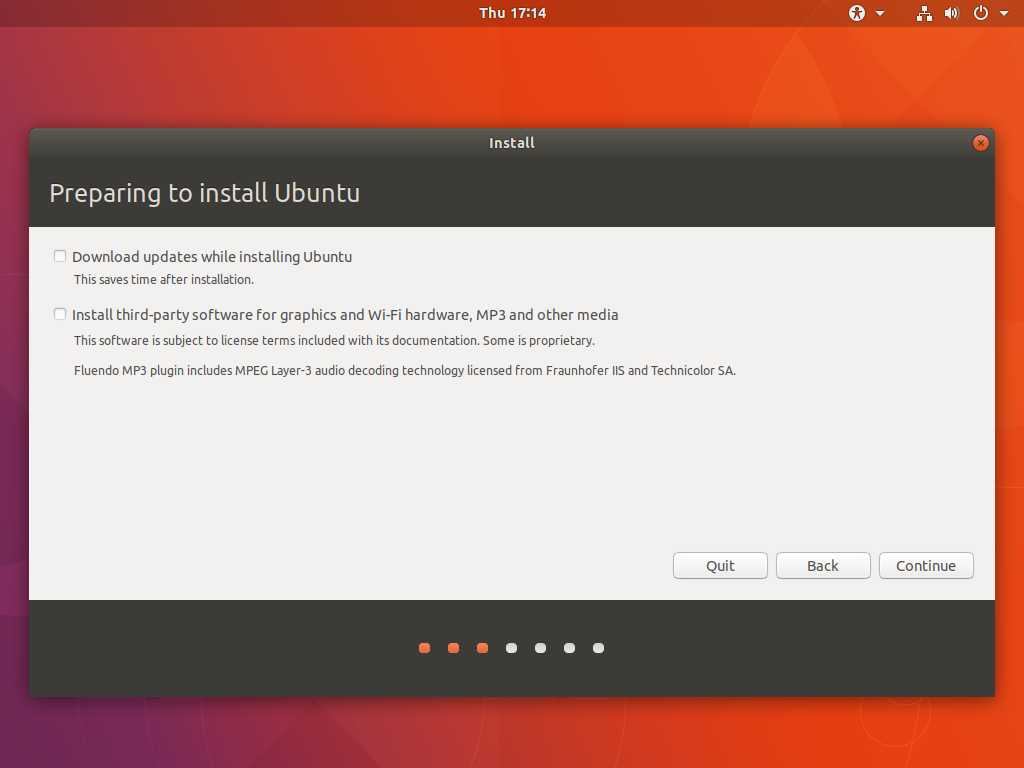Click the 'Some is proprietary' license text

(539, 340)
